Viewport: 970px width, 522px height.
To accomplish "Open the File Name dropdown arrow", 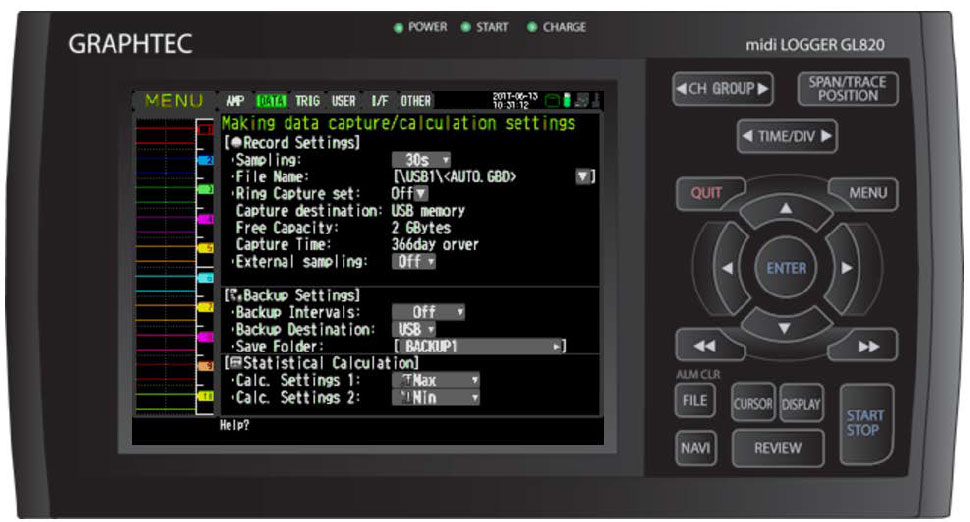I will pyautogui.click(x=583, y=177).
